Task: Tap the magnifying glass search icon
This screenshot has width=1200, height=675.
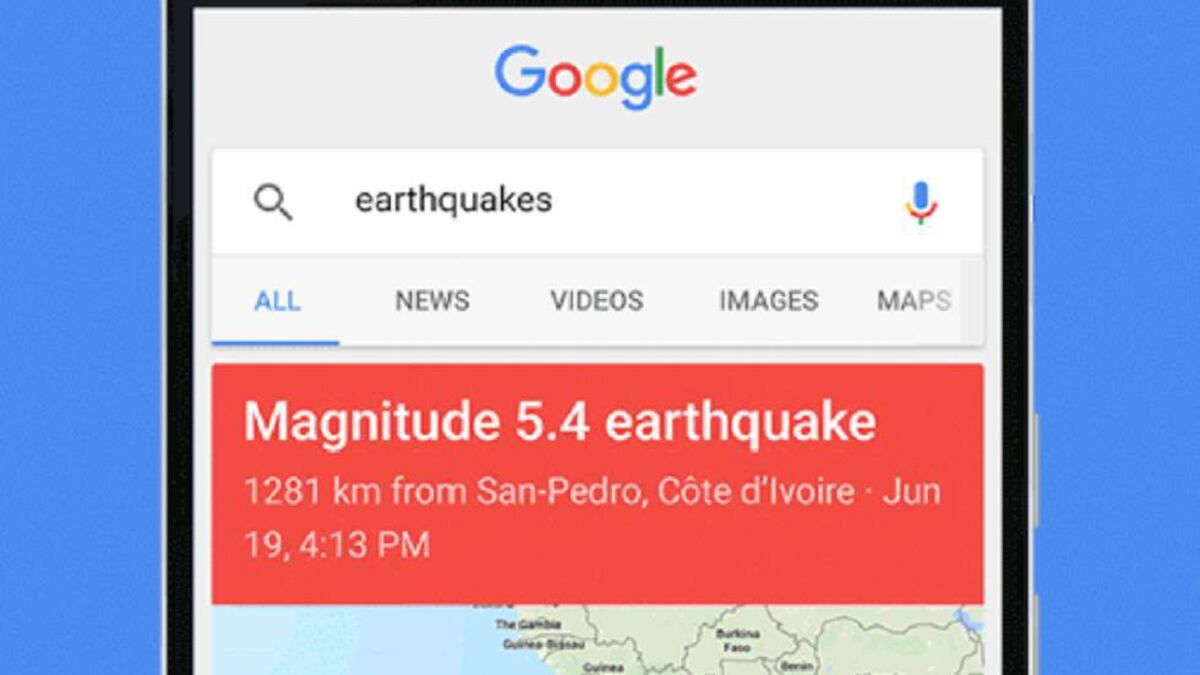Action: [x=272, y=201]
